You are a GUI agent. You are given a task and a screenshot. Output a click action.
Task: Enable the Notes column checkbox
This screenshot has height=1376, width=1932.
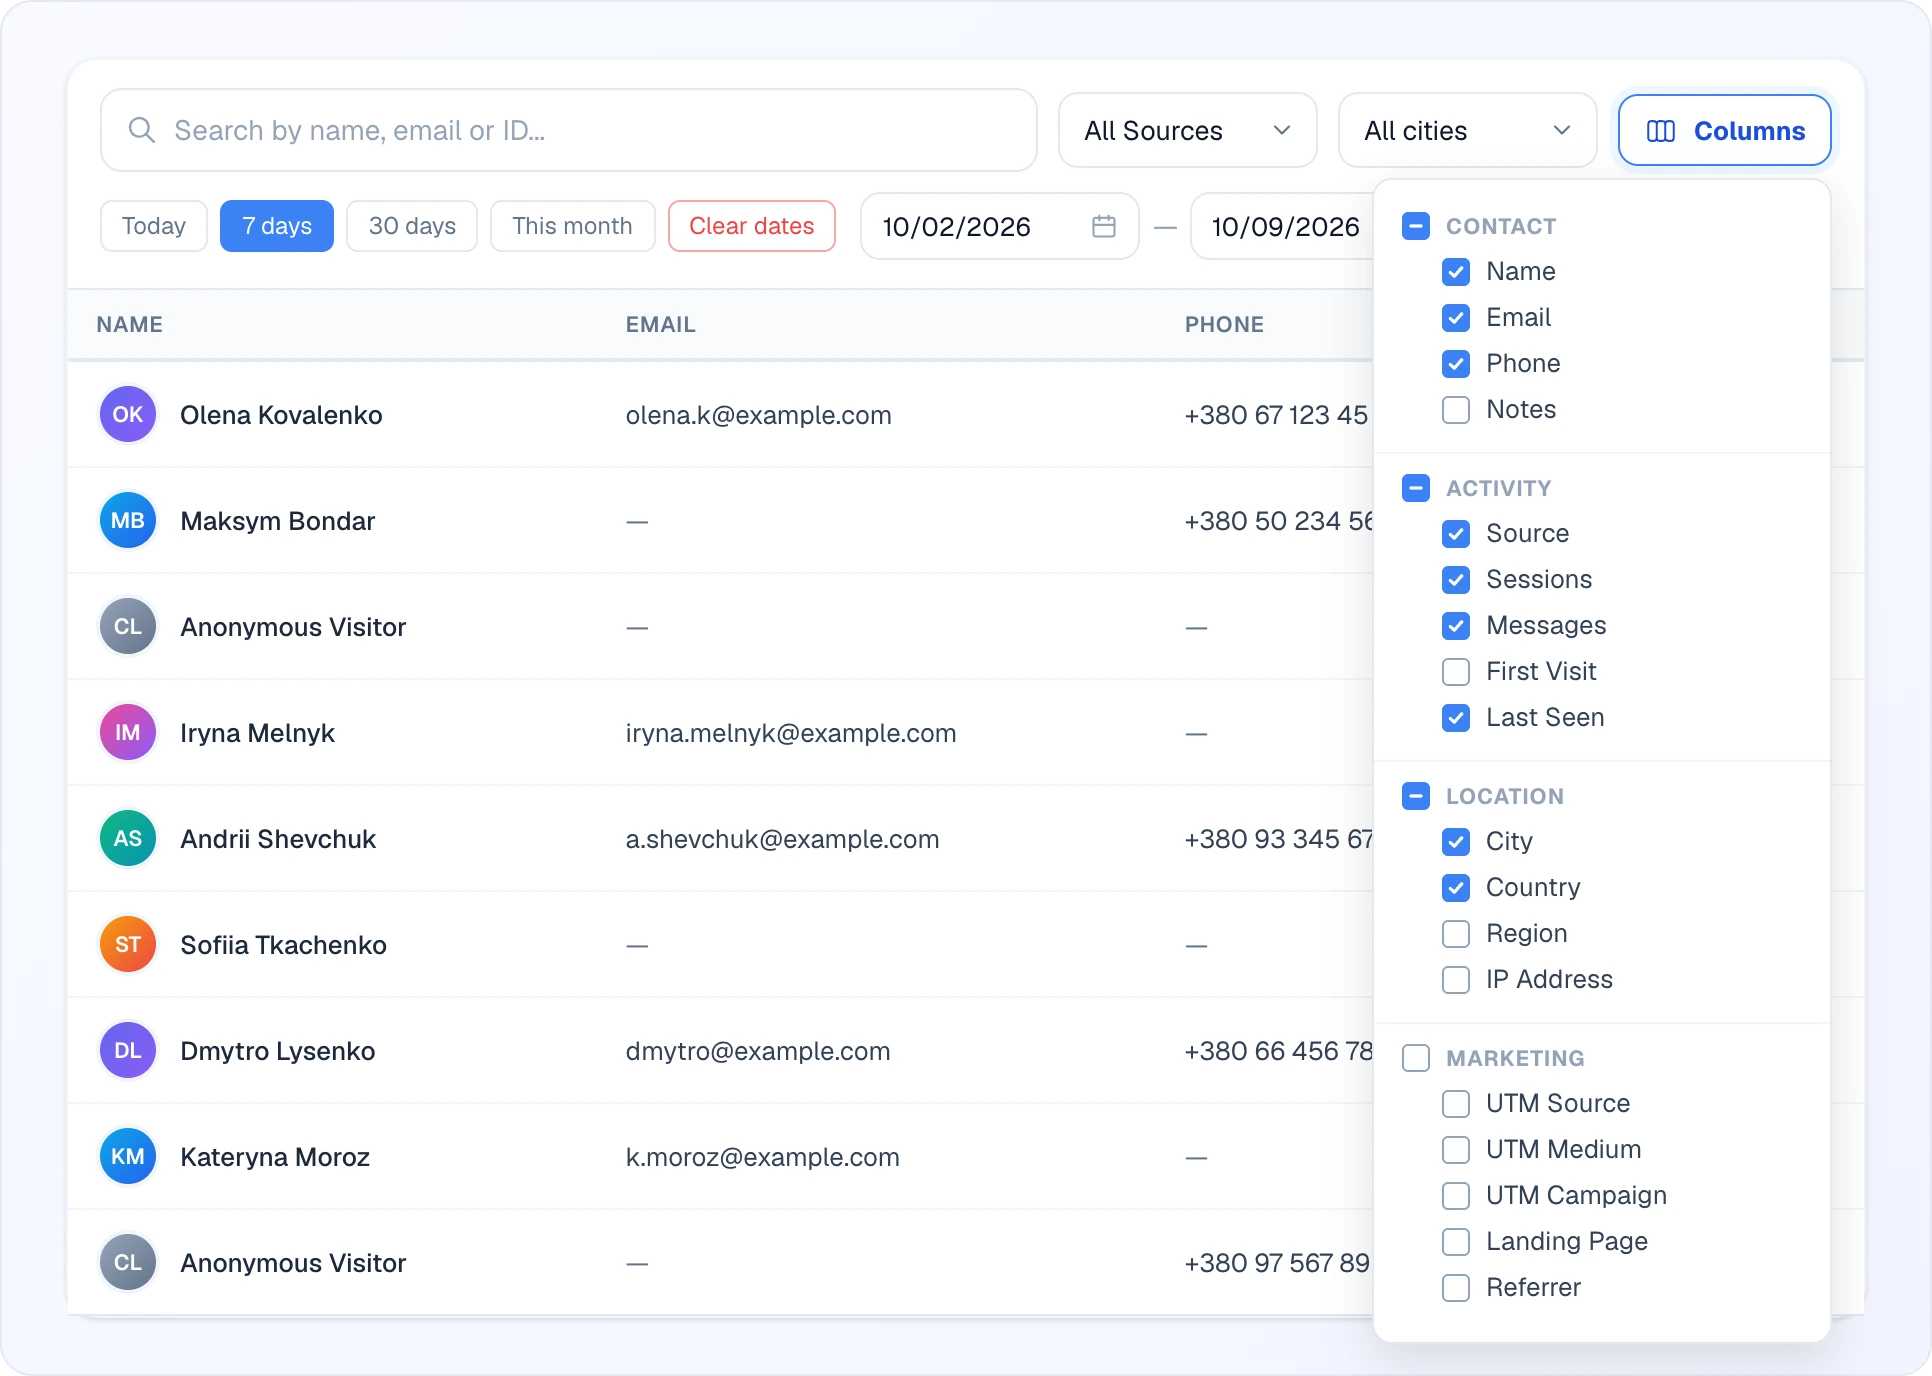coord(1456,410)
